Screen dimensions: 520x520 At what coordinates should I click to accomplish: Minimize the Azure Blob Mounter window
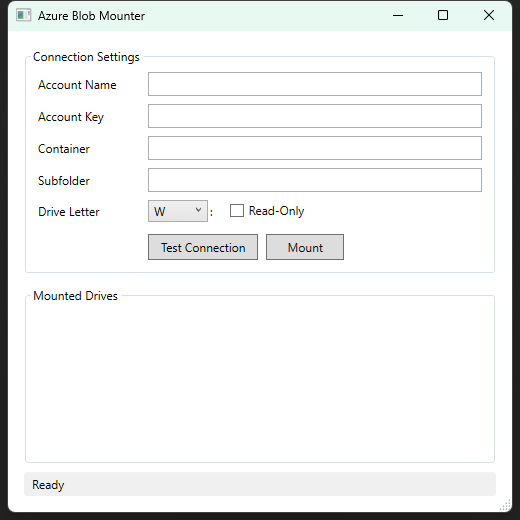398,15
